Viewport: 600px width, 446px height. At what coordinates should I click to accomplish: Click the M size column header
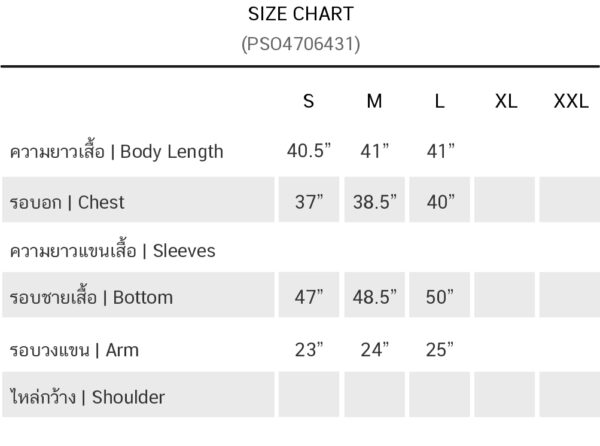click(x=374, y=101)
